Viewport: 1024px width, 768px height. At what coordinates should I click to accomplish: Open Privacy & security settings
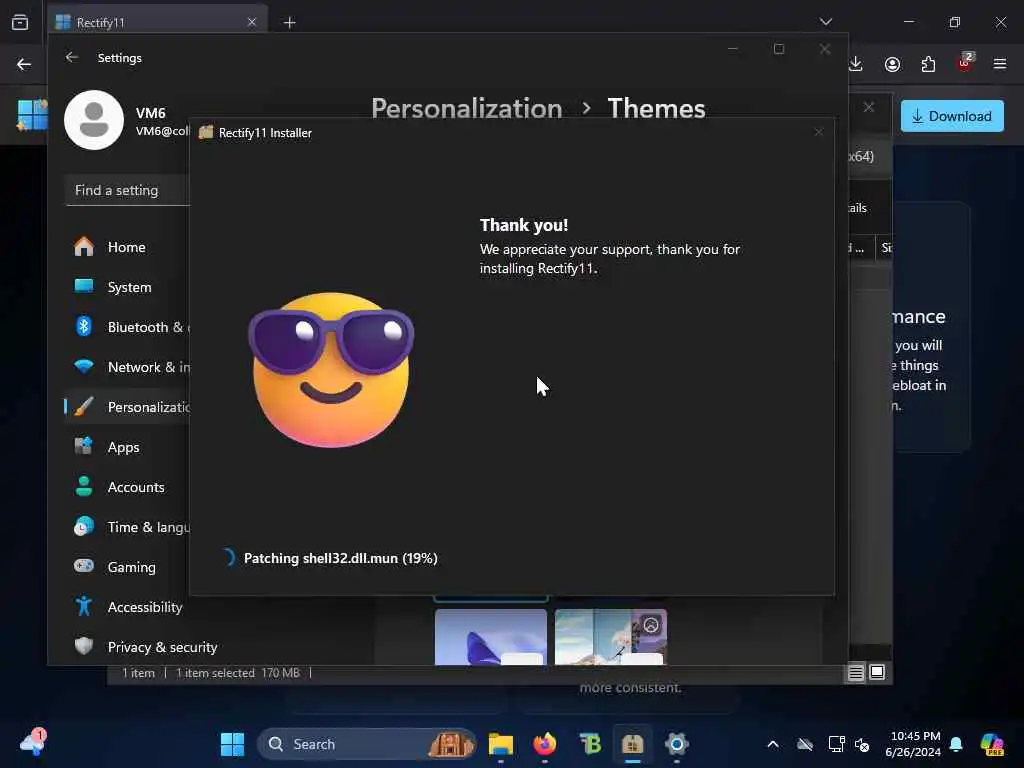(145, 647)
